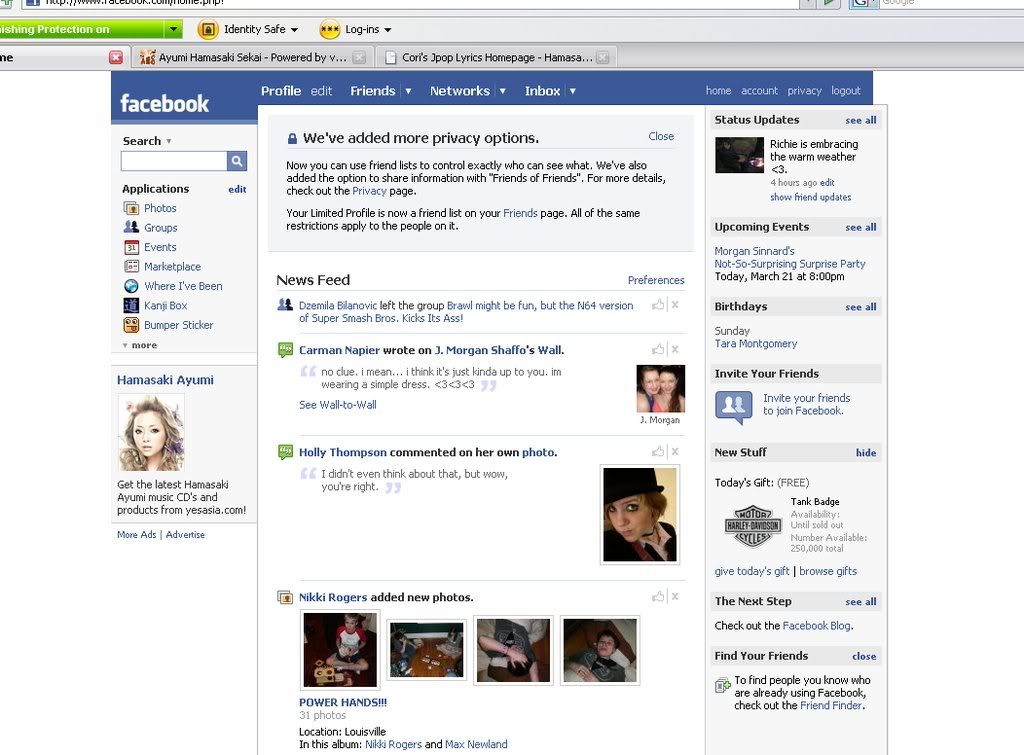Open the Profile menu item
The height and width of the screenshot is (755, 1024).
pos(281,91)
